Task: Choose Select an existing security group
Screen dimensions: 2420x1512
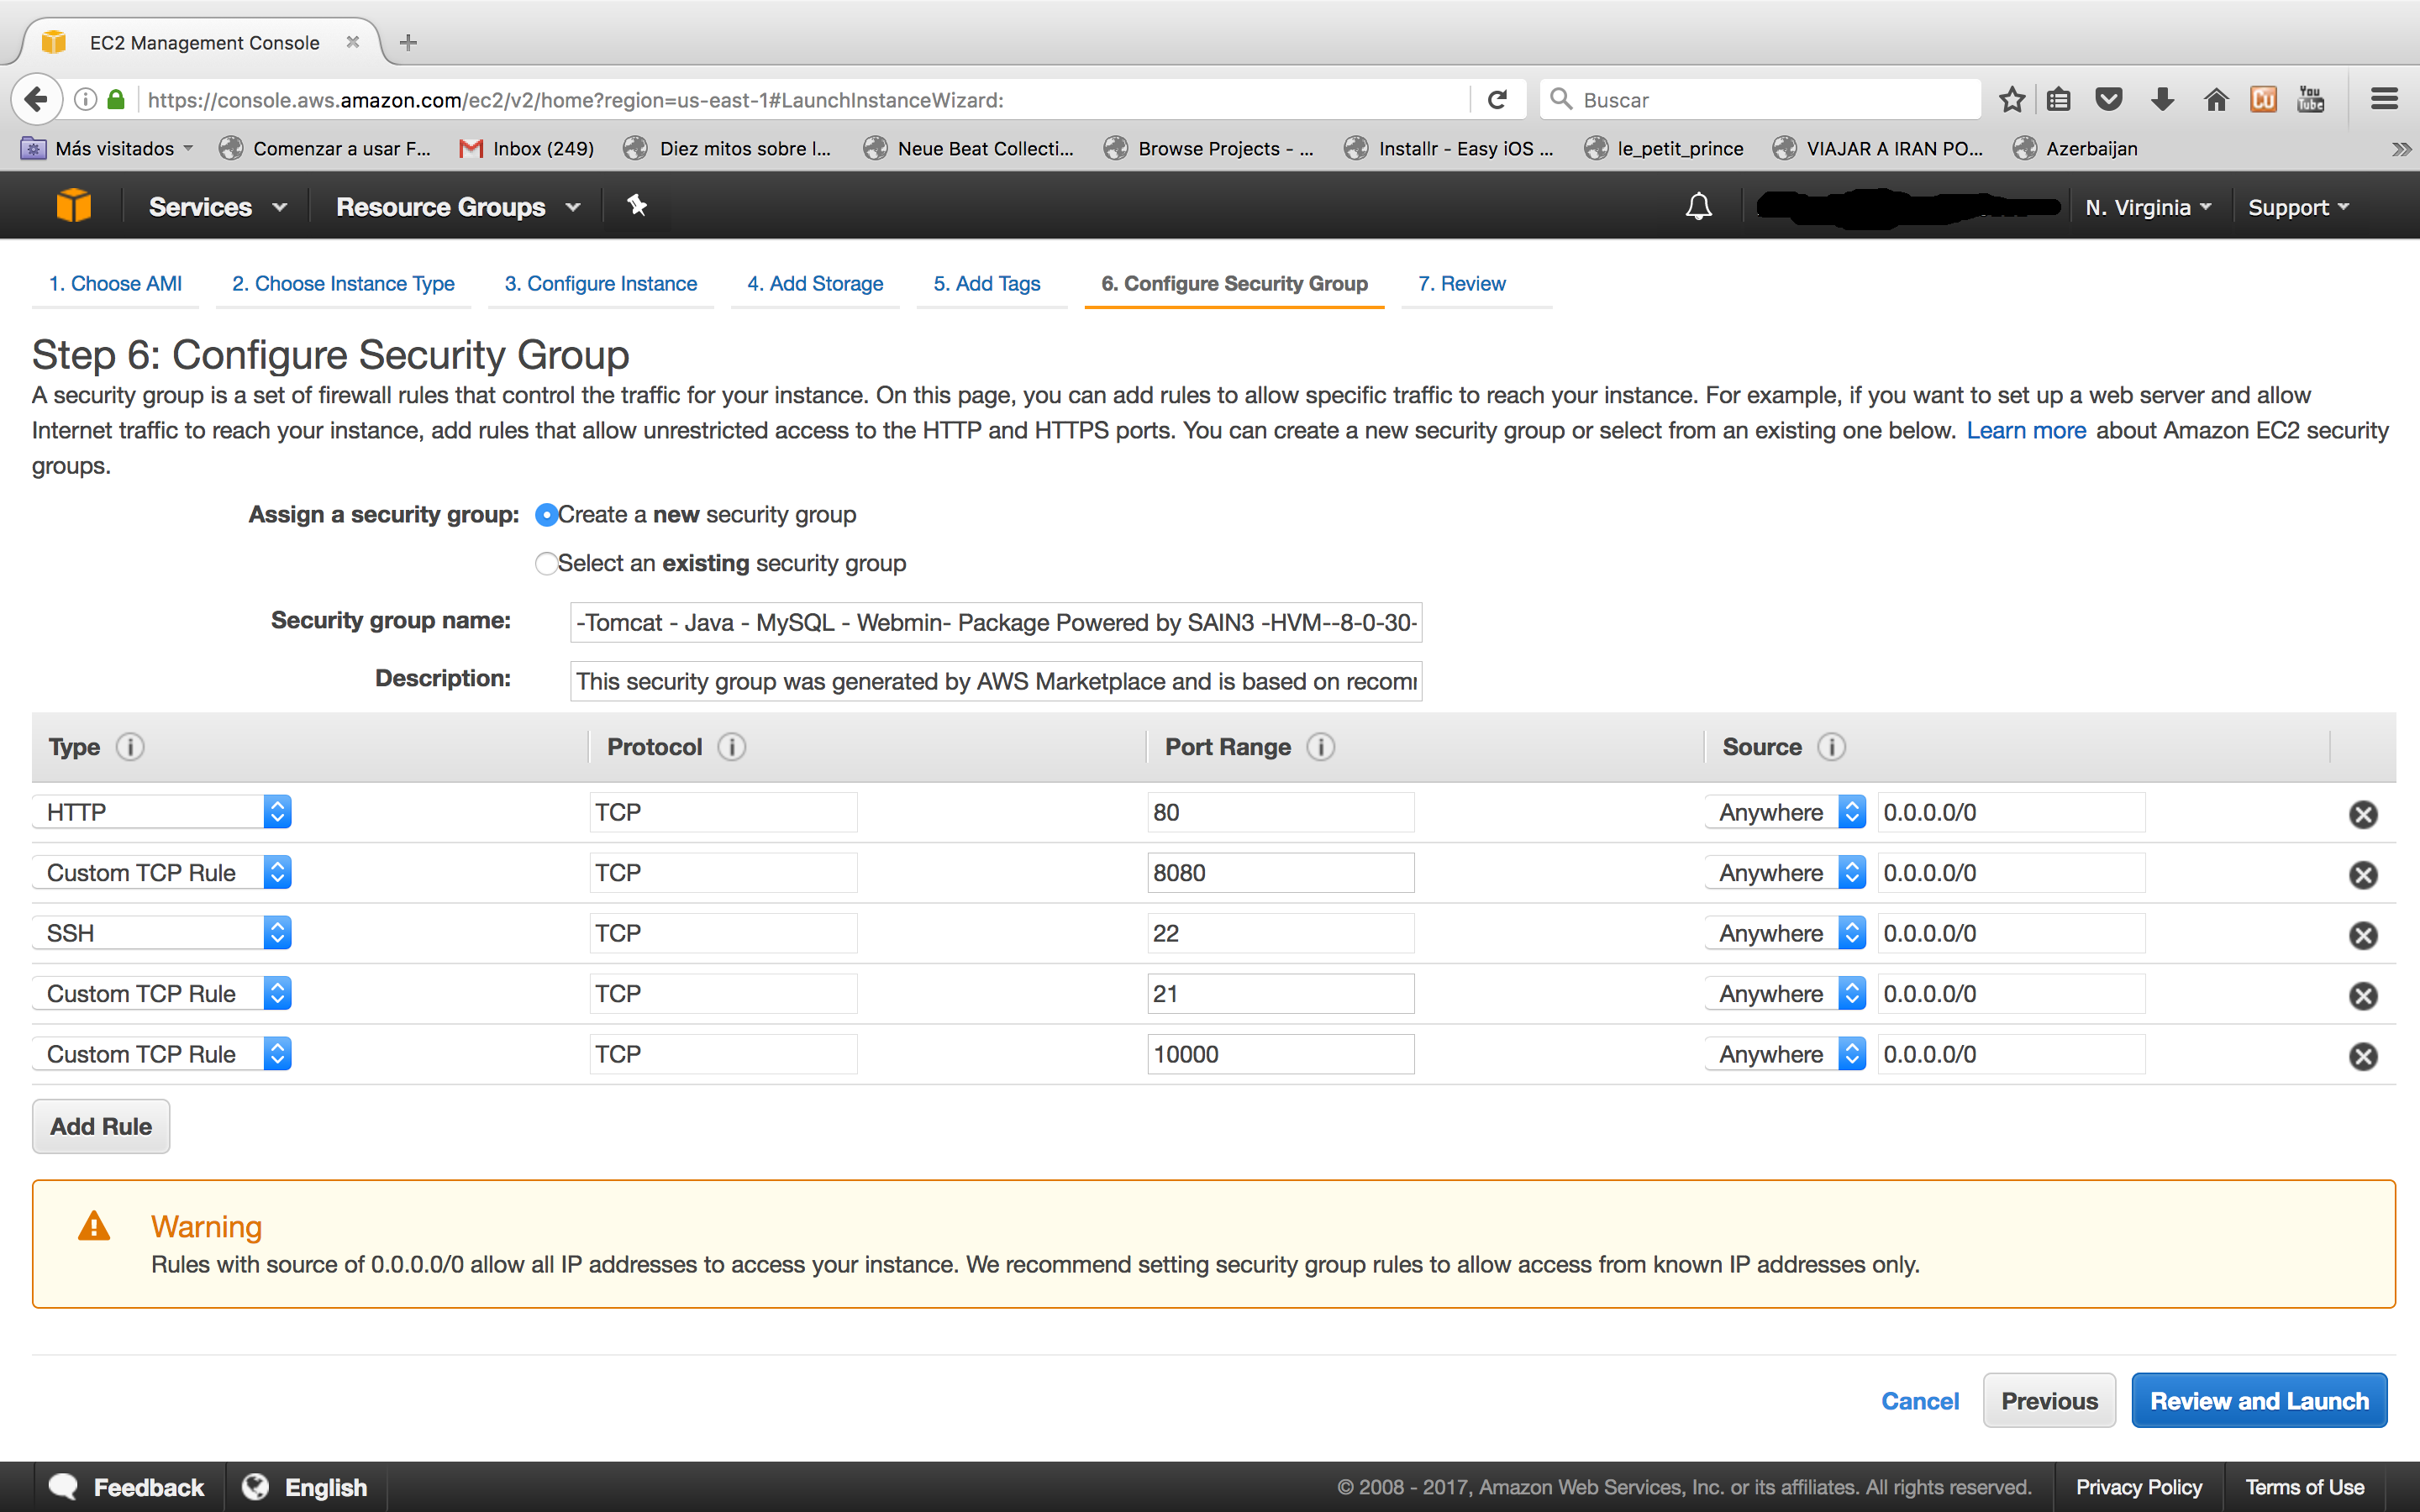Action: tap(546, 564)
